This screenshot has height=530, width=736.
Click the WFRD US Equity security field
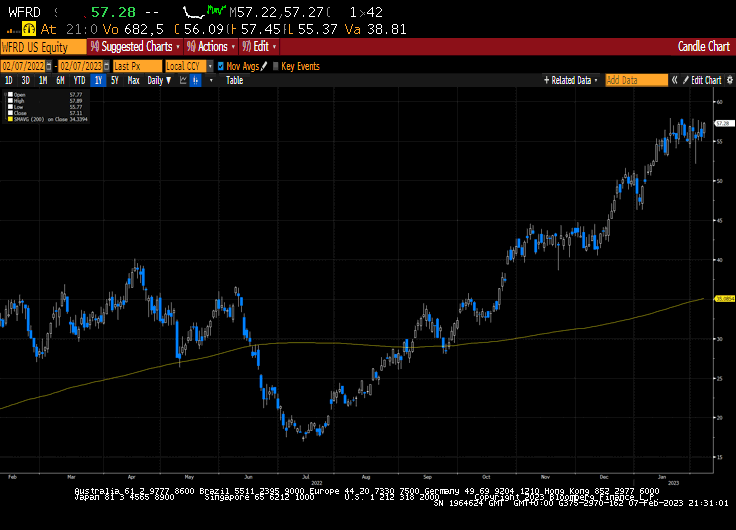[43, 47]
